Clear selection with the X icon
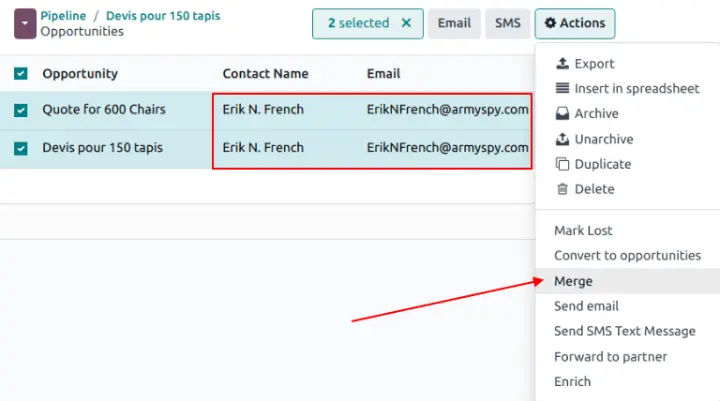Viewport: 720px width, 401px height. (405, 23)
